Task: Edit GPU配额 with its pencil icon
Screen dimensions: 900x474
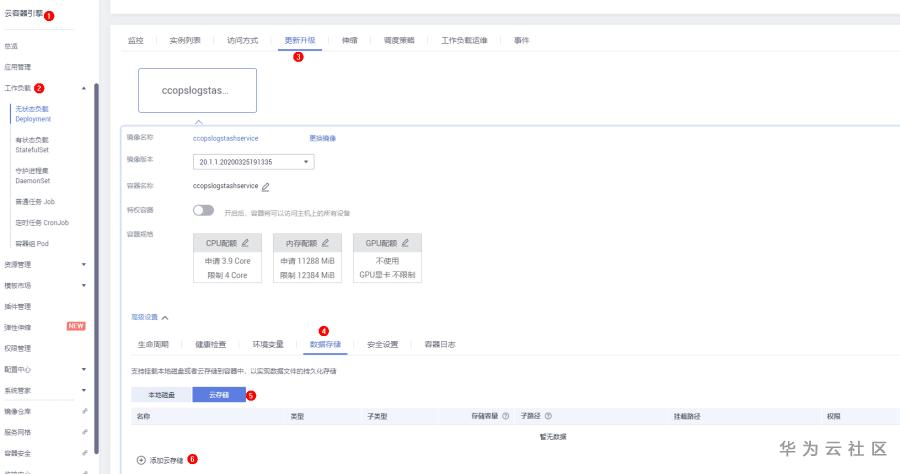Action: (x=405, y=243)
